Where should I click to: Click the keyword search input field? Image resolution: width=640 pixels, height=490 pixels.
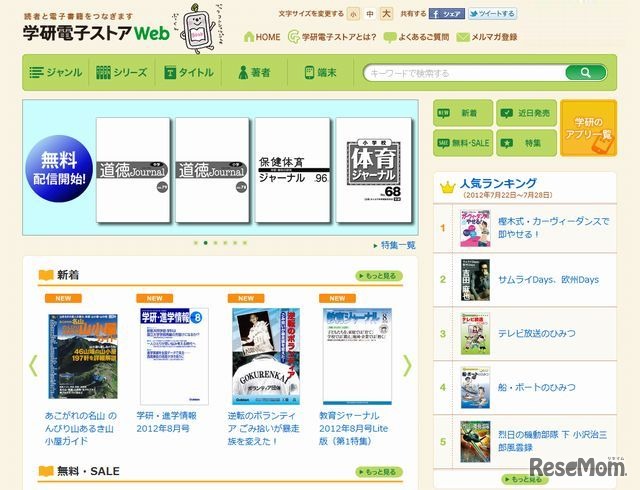click(x=464, y=73)
